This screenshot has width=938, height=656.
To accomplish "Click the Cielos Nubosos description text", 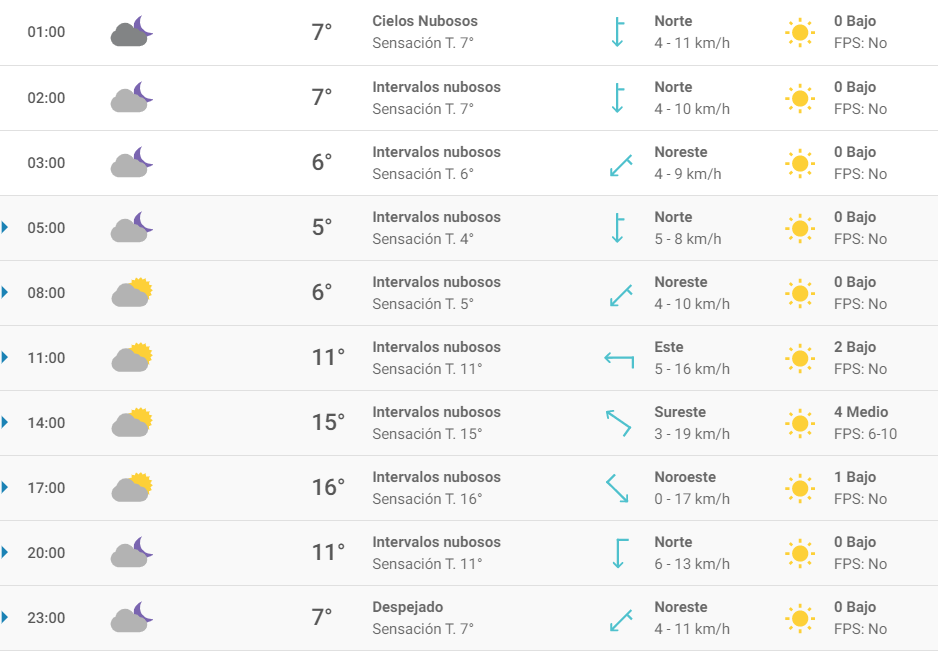I will (425, 21).
